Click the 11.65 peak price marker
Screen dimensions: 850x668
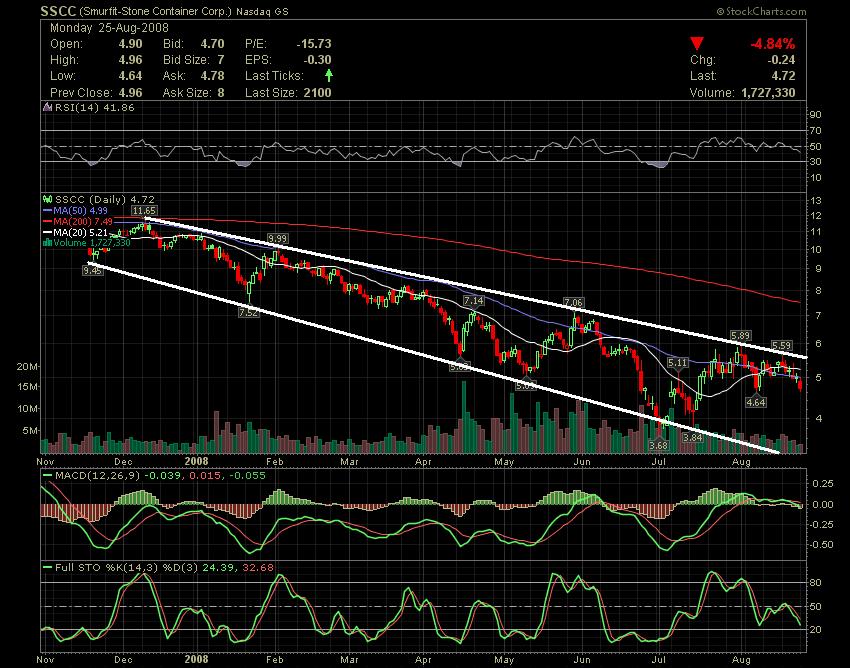(144, 210)
